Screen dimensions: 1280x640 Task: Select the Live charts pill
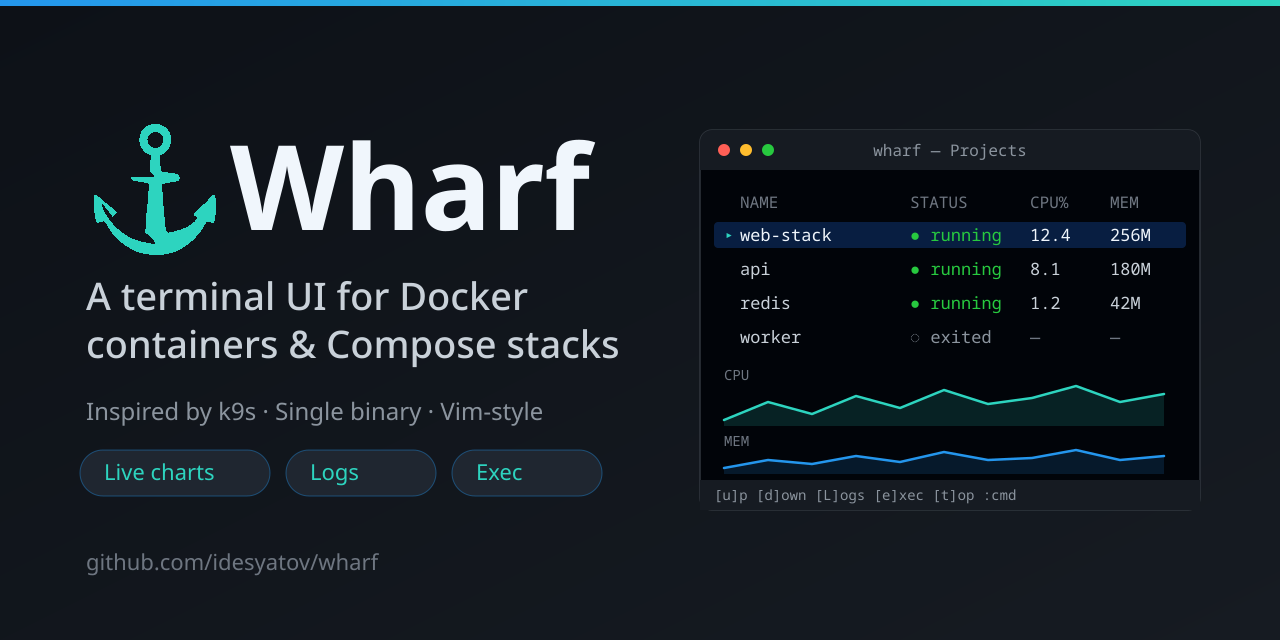[175, 473]
